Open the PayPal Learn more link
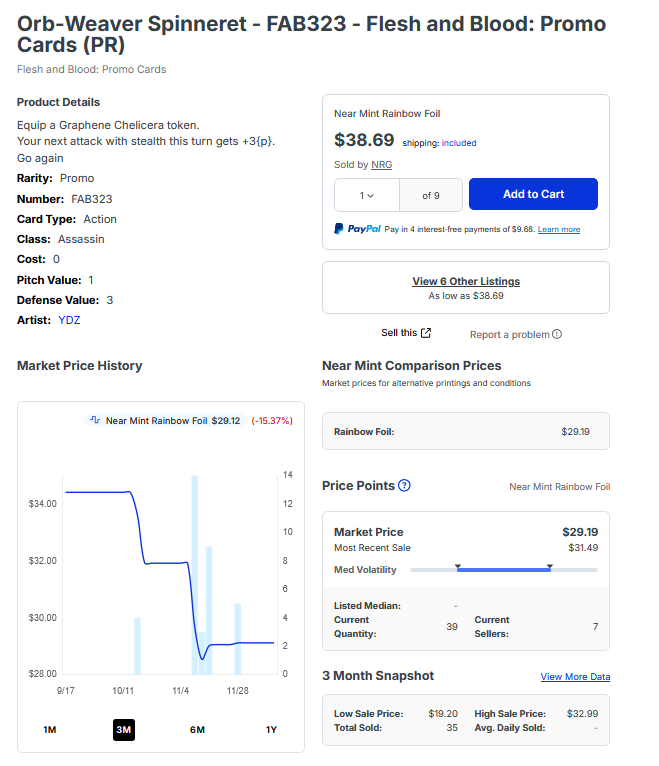Screen dimensions: 659x766 pos(559,229)
